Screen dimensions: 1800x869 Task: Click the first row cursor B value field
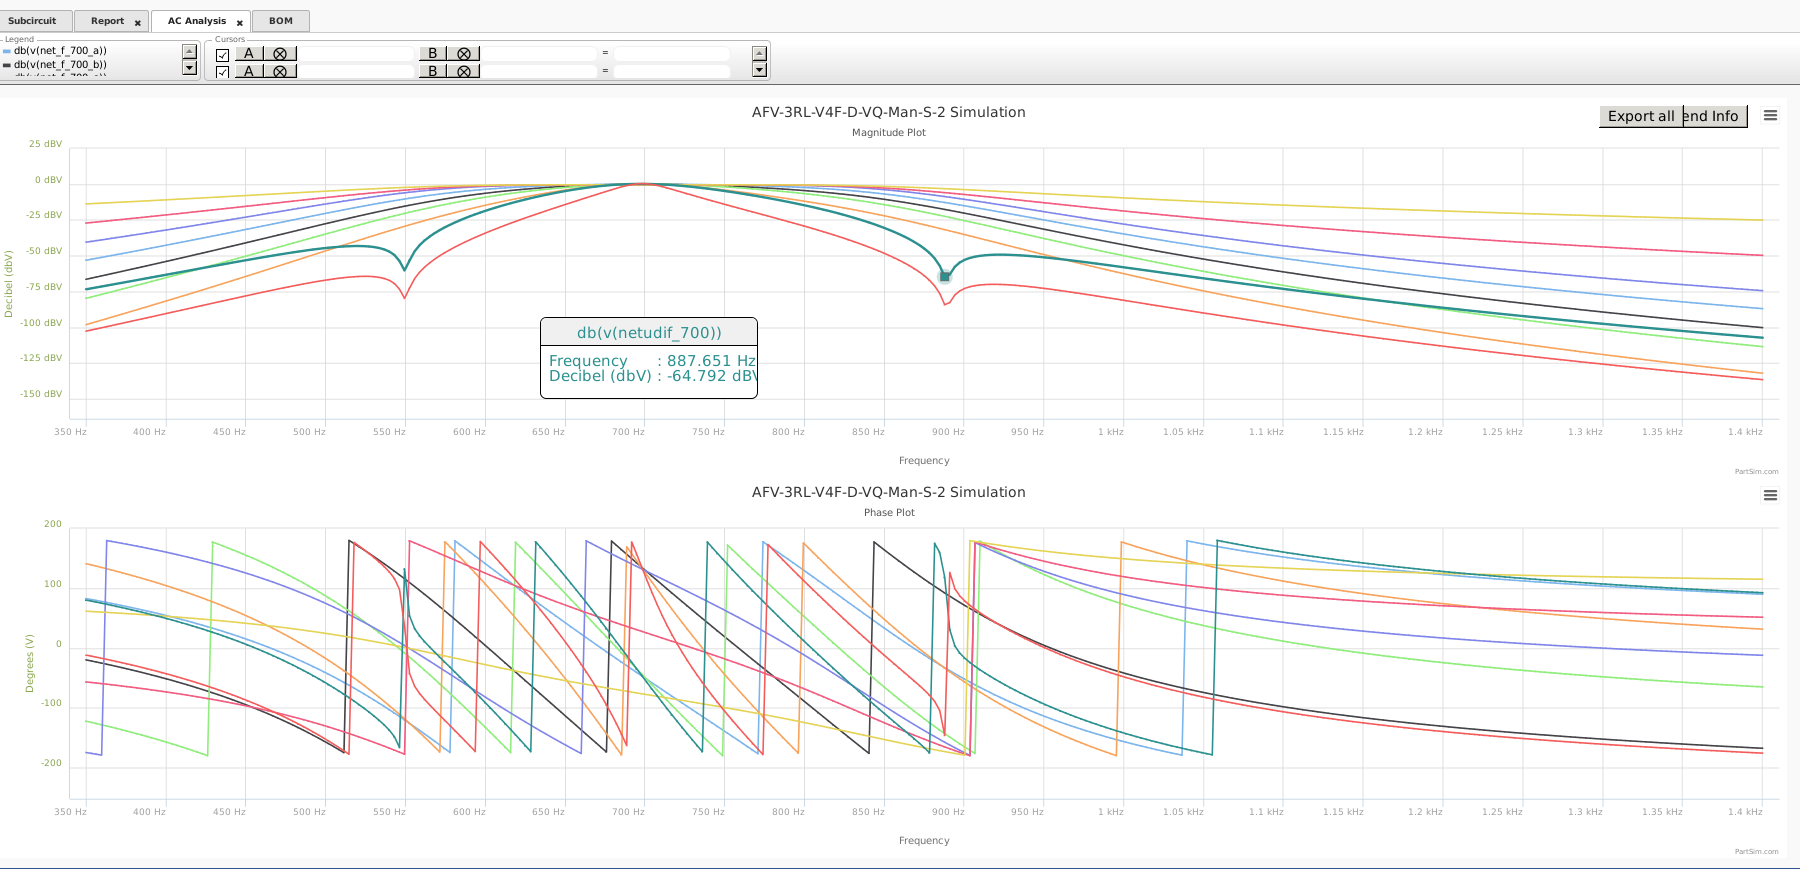coord(540,54)
